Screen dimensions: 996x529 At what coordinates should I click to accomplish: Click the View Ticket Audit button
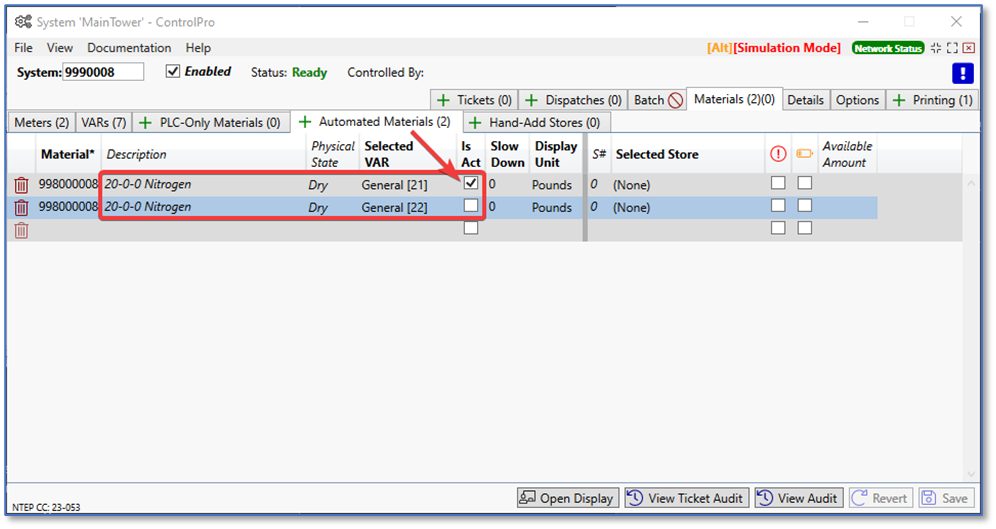click(686, 498)
